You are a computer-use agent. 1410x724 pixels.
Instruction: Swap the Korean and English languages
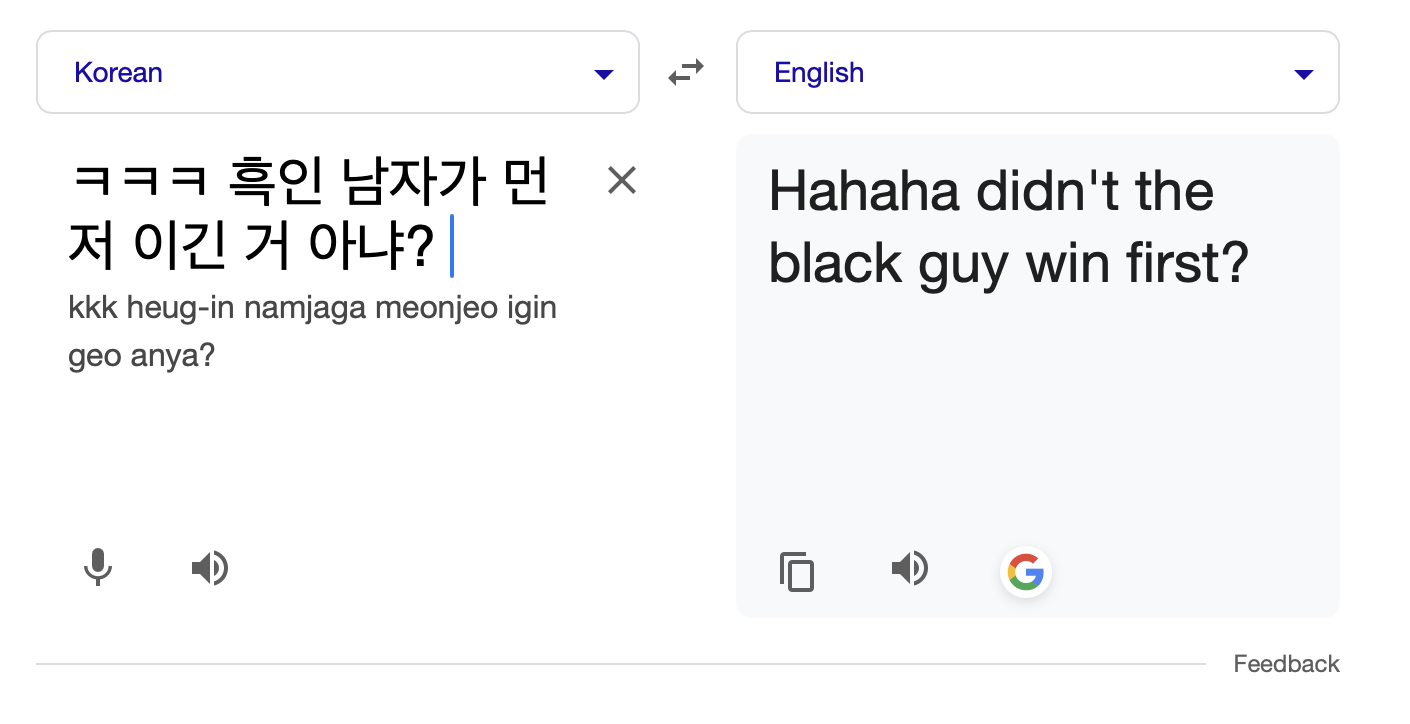686,72
